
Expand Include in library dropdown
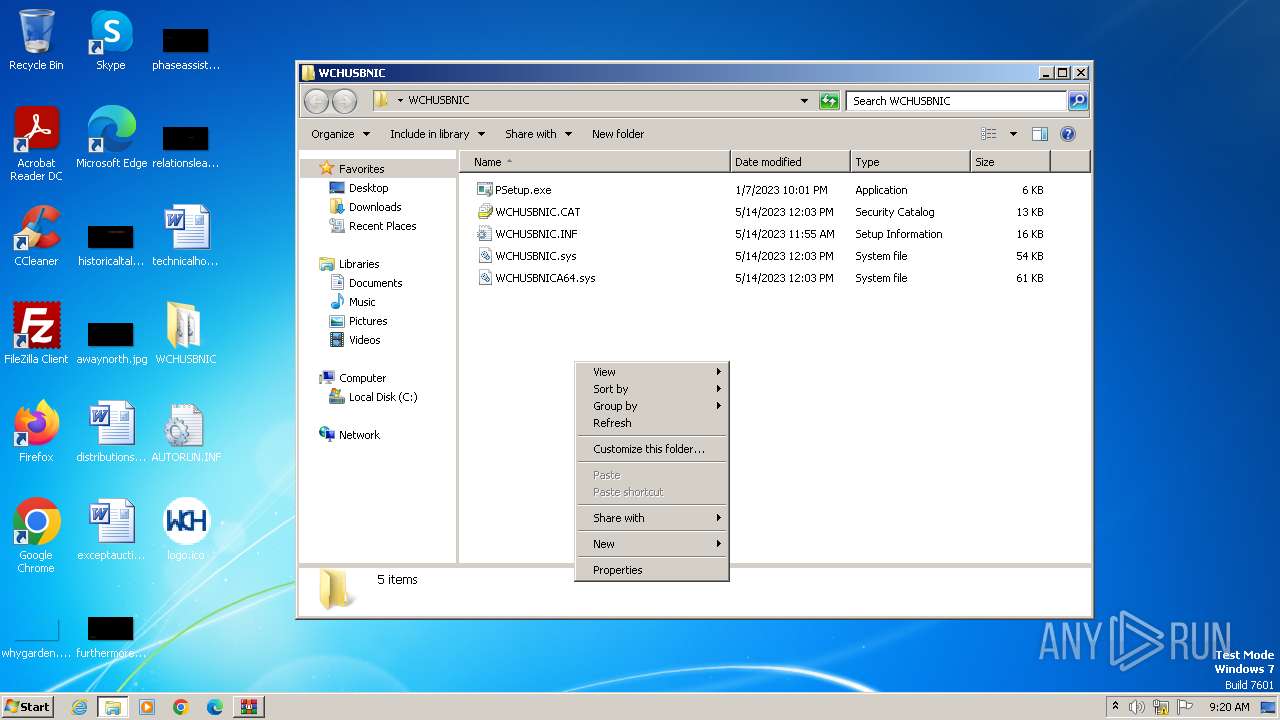tap(437, 134)
